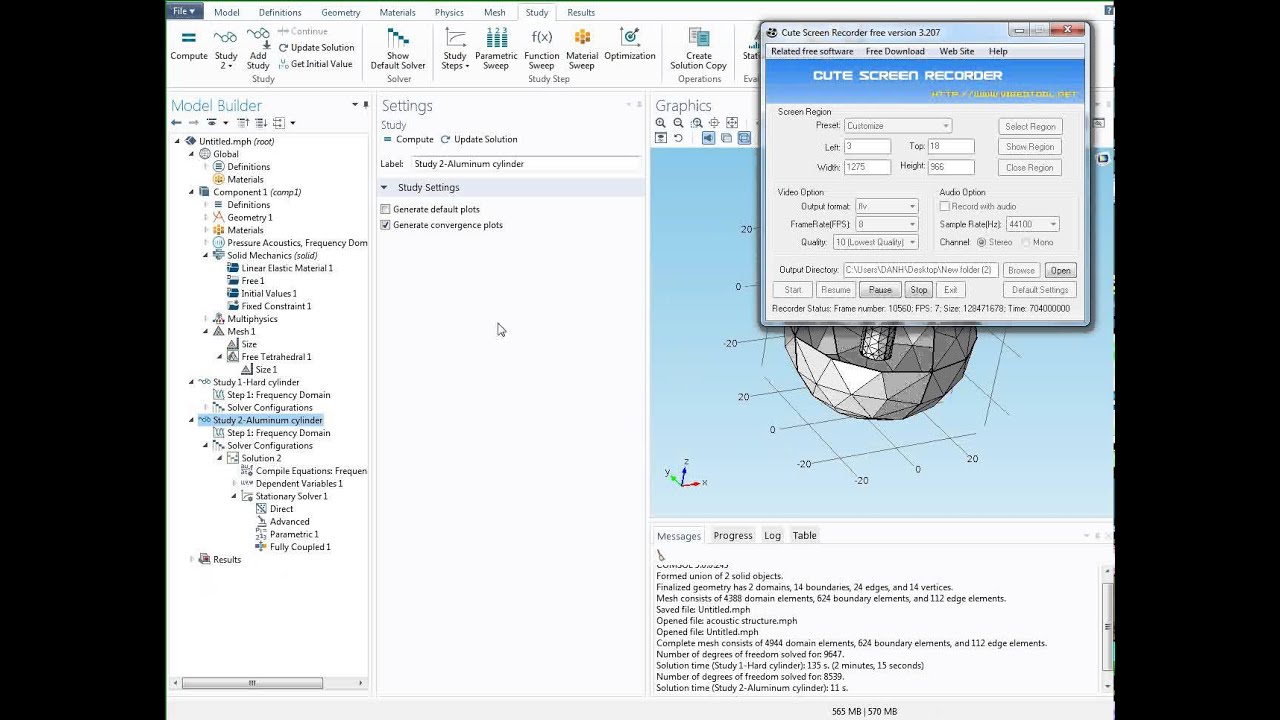Collapse the Study Settings section
Viewport: 1280px width, 720px height.
[384, 187]
